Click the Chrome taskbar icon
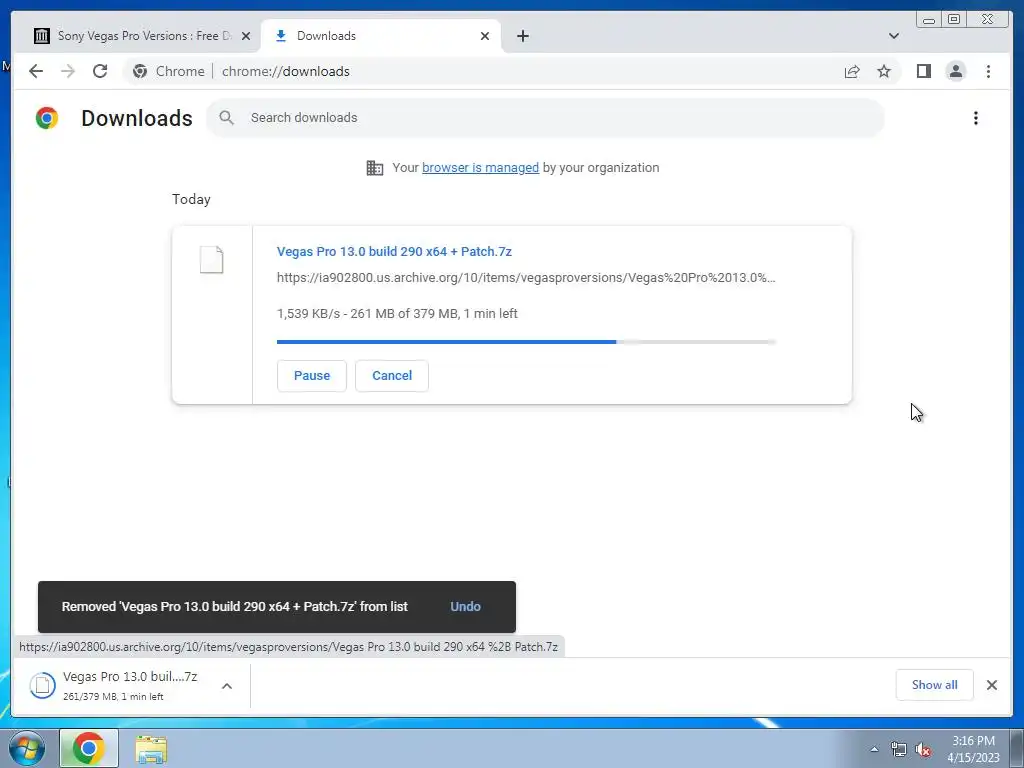 [x=89, y=748]
